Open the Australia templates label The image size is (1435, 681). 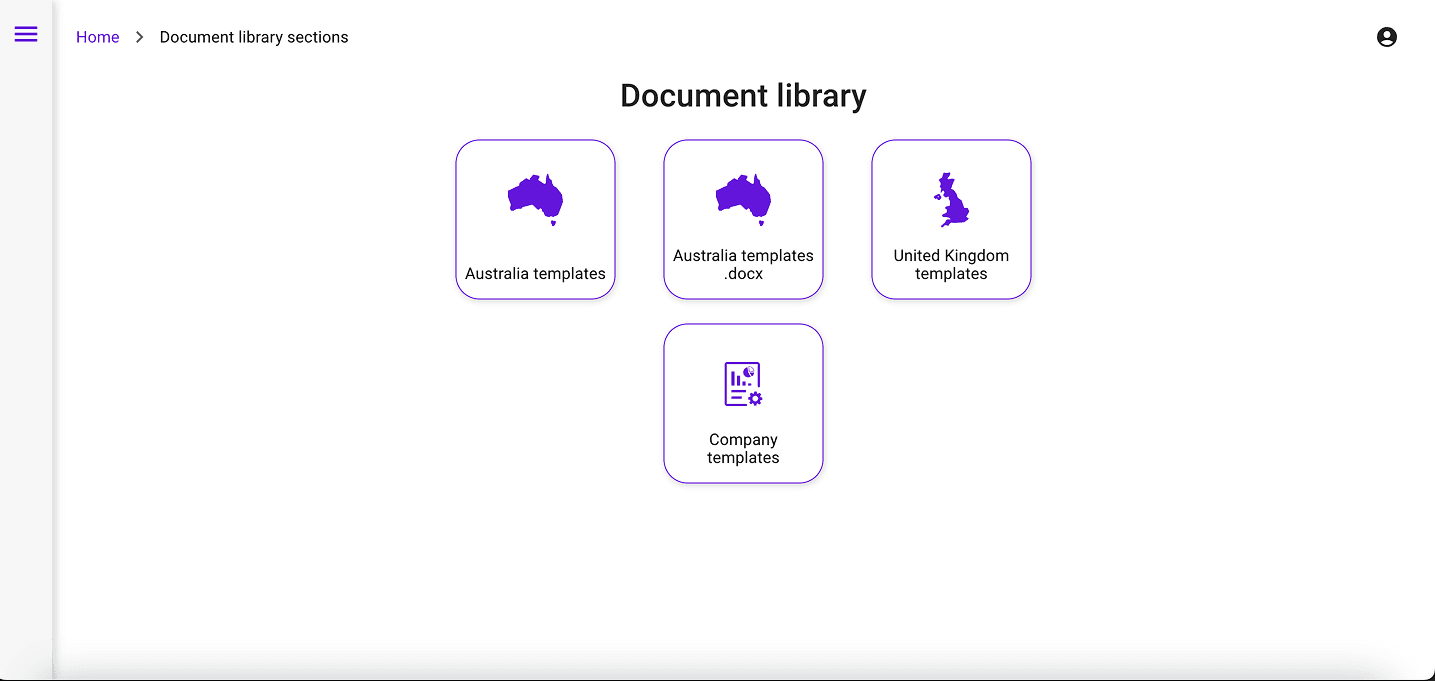[x=535, y=273]
